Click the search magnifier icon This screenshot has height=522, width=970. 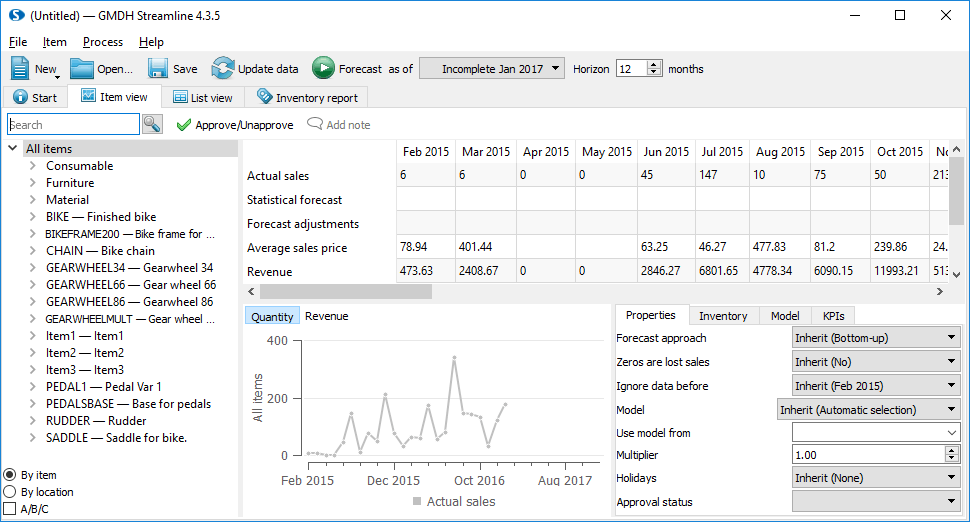(x=152, y=124)
